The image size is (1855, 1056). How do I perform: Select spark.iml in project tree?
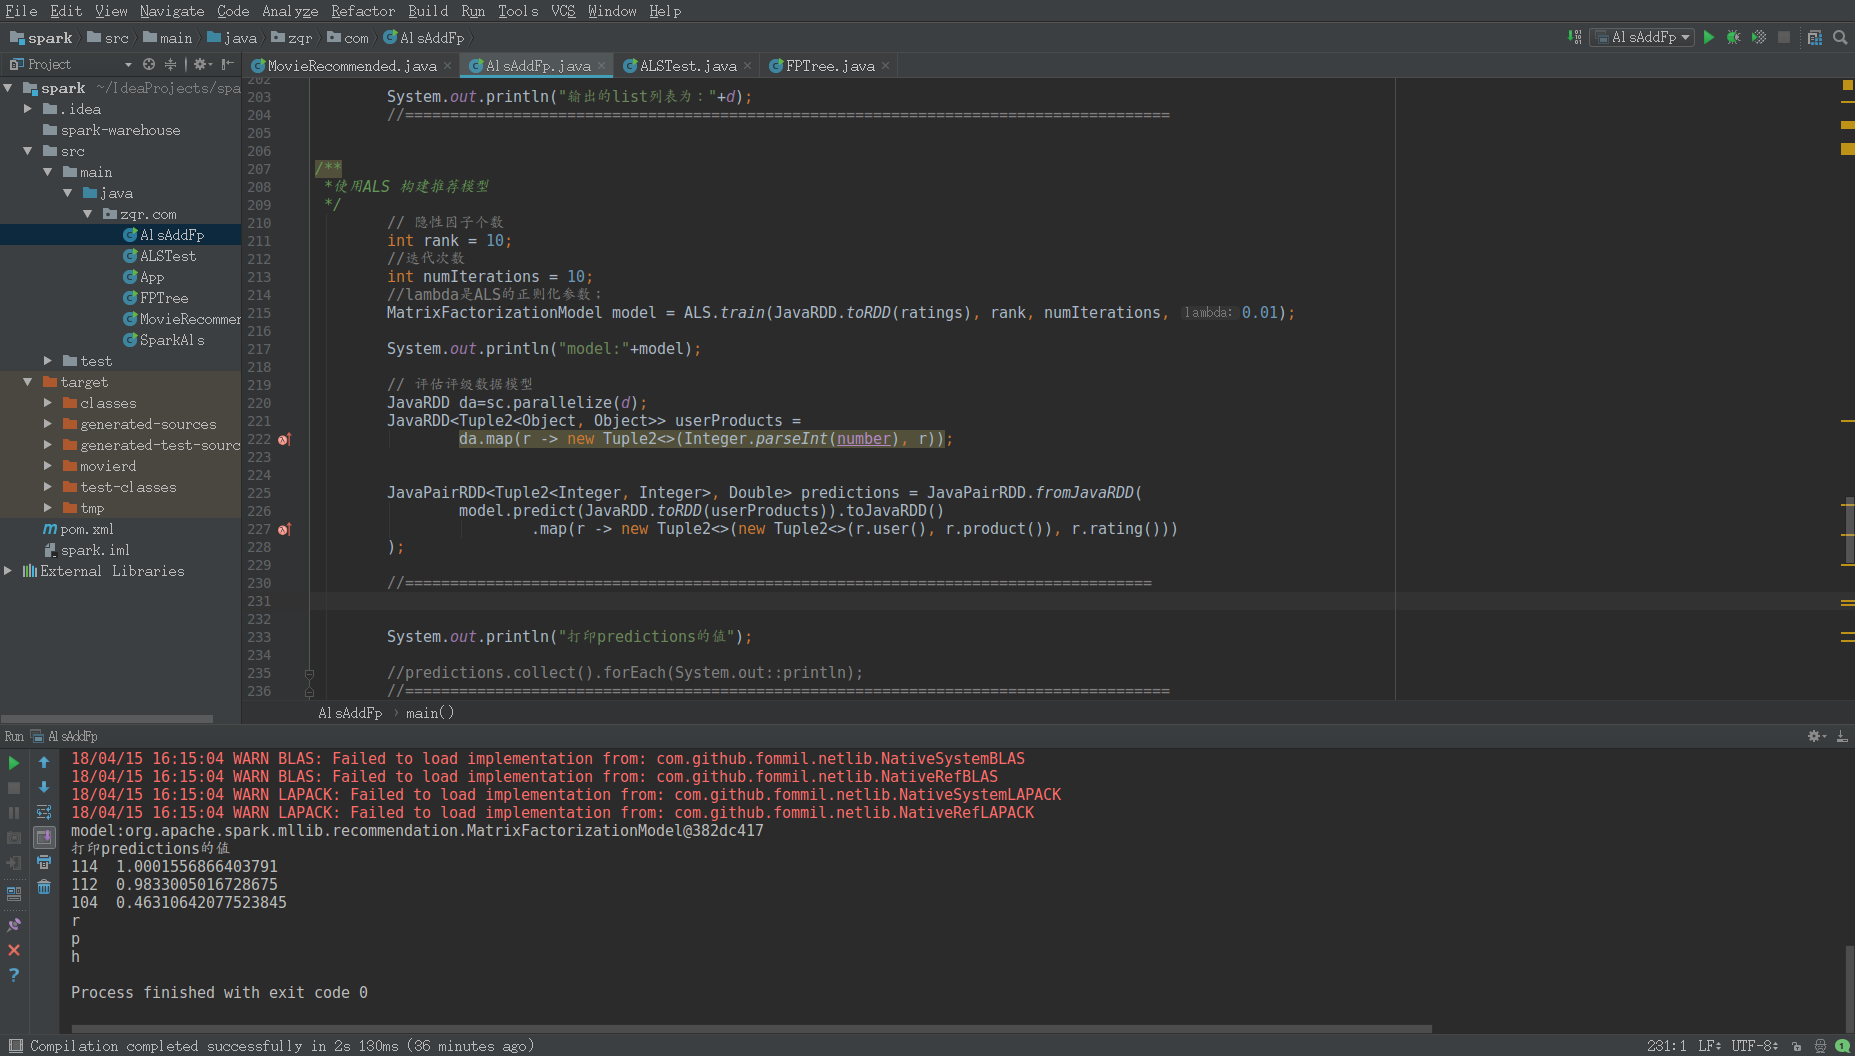coord(95,550)
